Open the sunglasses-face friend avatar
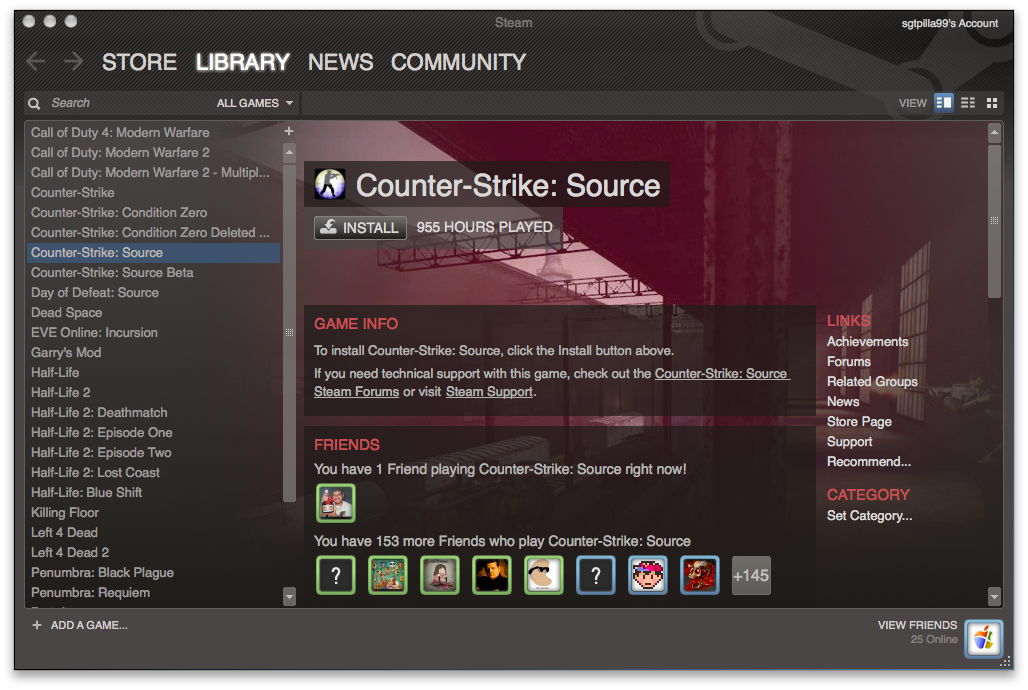 point(544,575)
